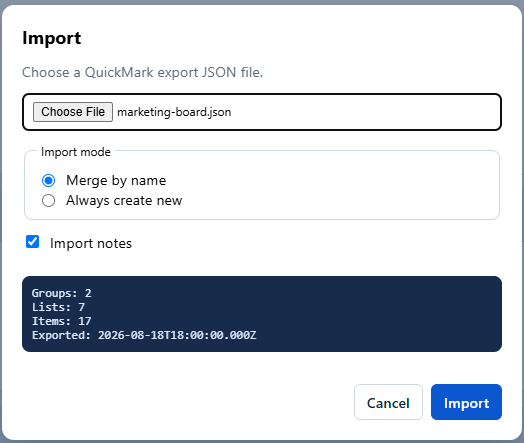Click the Lists: 7 summary line

click(x=58, y=307)
